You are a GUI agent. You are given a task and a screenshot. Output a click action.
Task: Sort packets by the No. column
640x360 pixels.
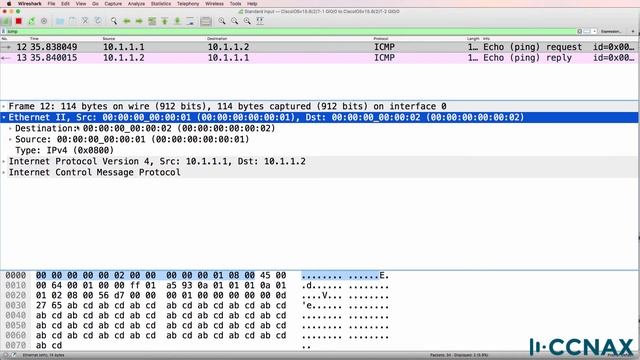coord(4,38)
